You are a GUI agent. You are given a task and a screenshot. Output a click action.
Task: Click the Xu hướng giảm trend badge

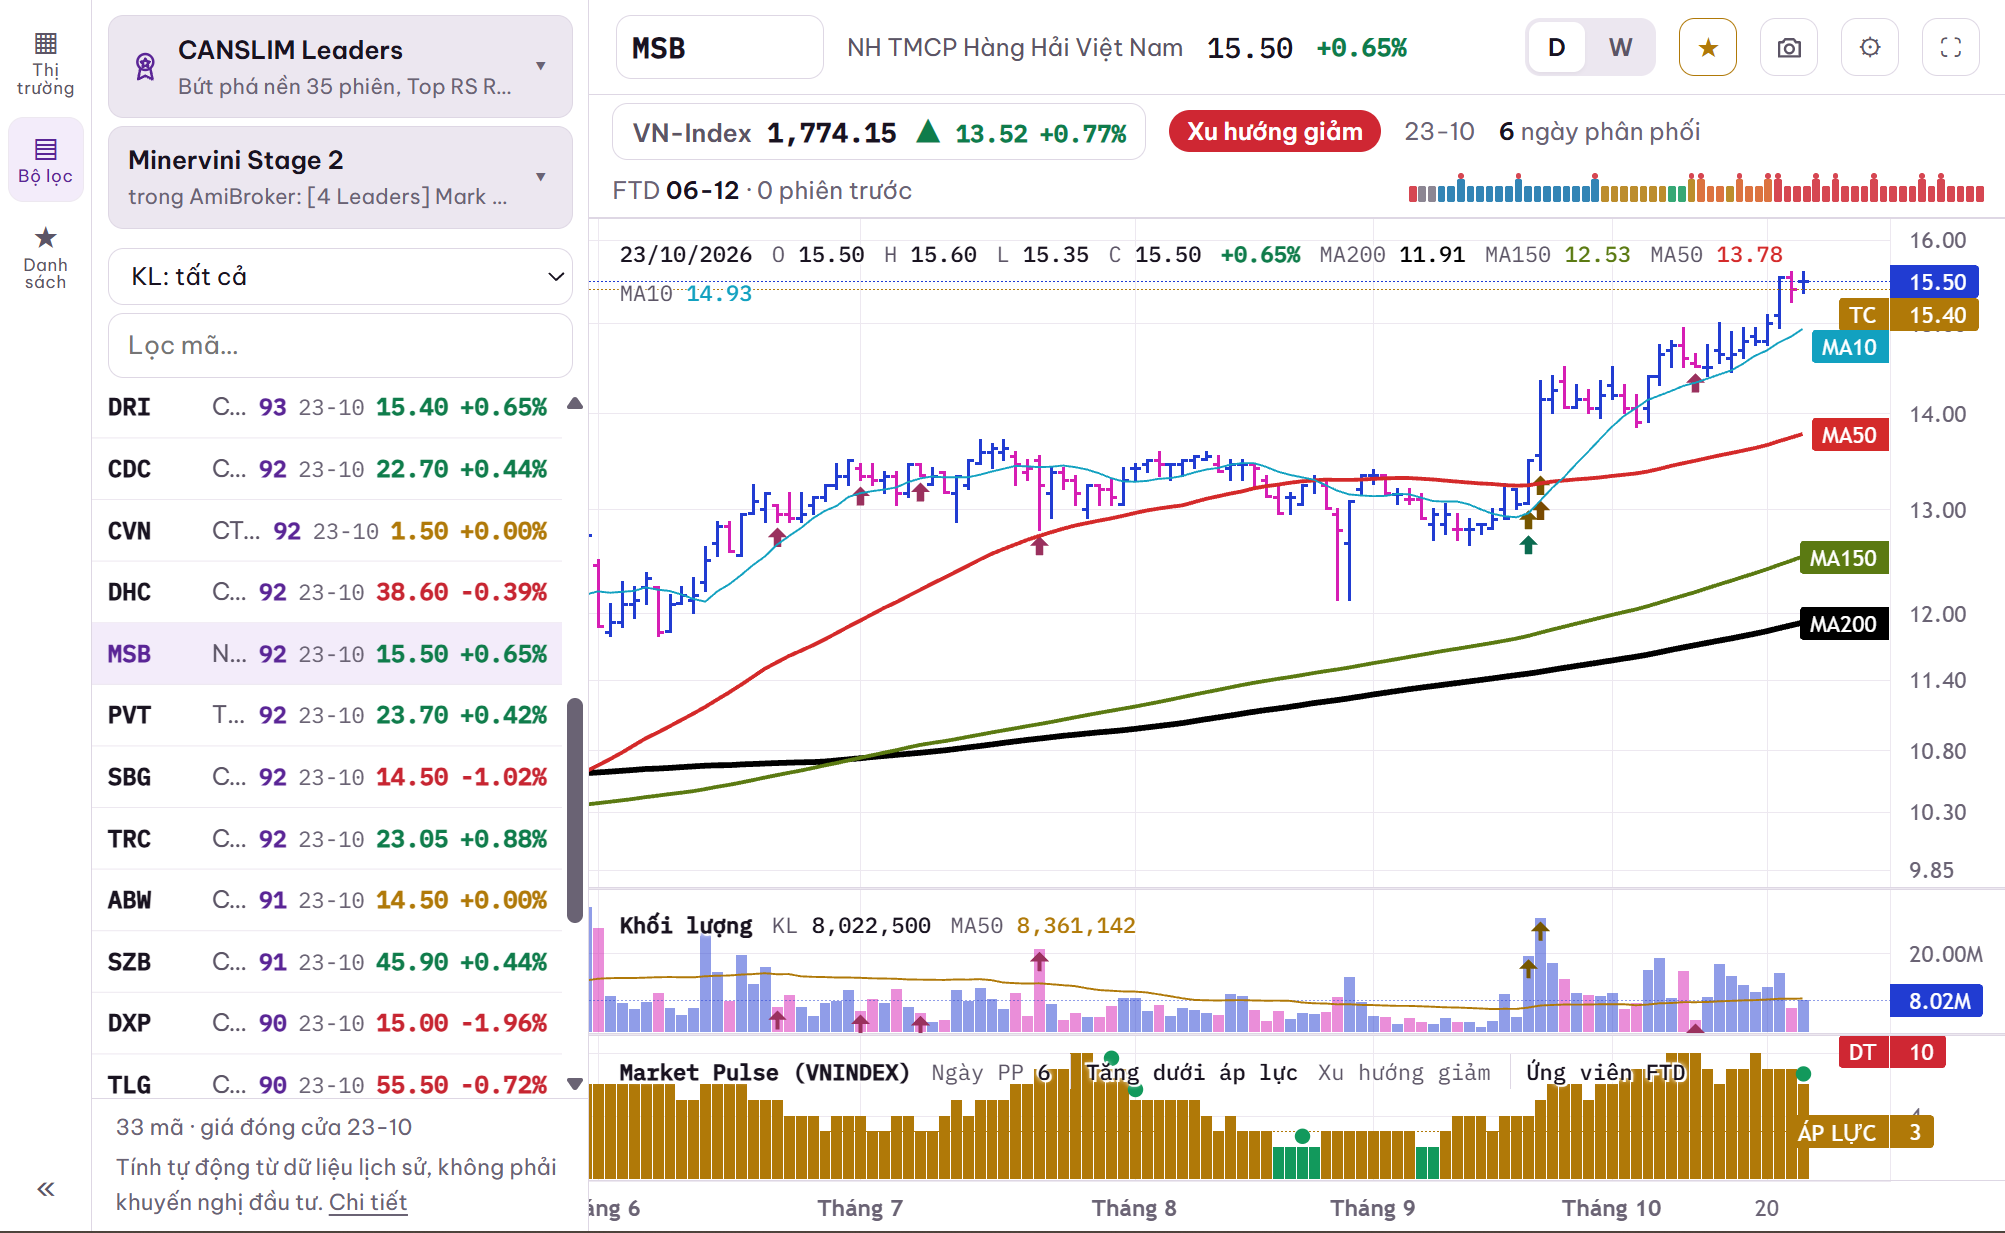1274,131
